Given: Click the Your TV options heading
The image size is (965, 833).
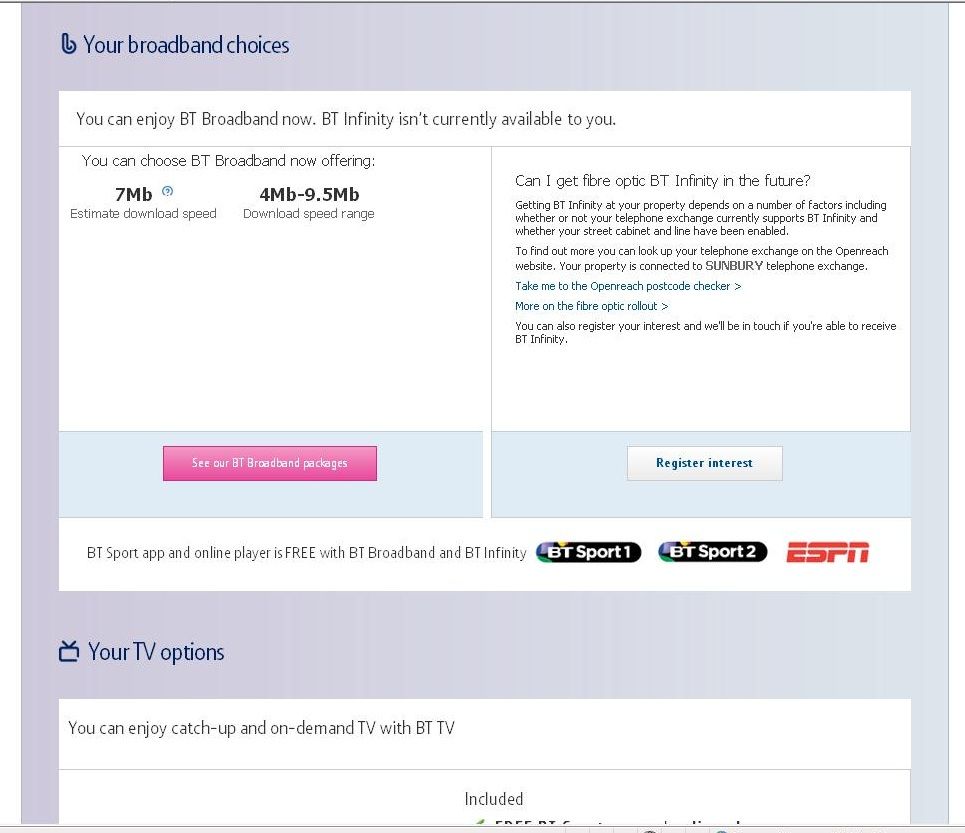Looking at the screenshot, I should click(156, 652).
